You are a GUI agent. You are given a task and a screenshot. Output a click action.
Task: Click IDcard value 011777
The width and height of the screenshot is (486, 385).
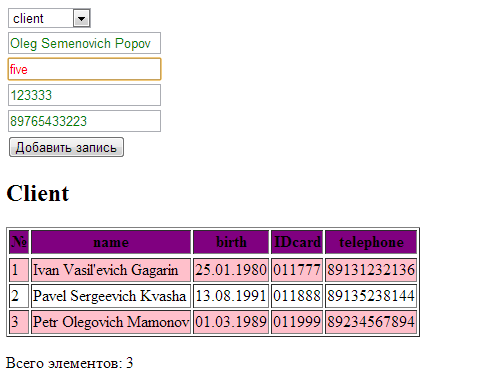coord(297,270)
